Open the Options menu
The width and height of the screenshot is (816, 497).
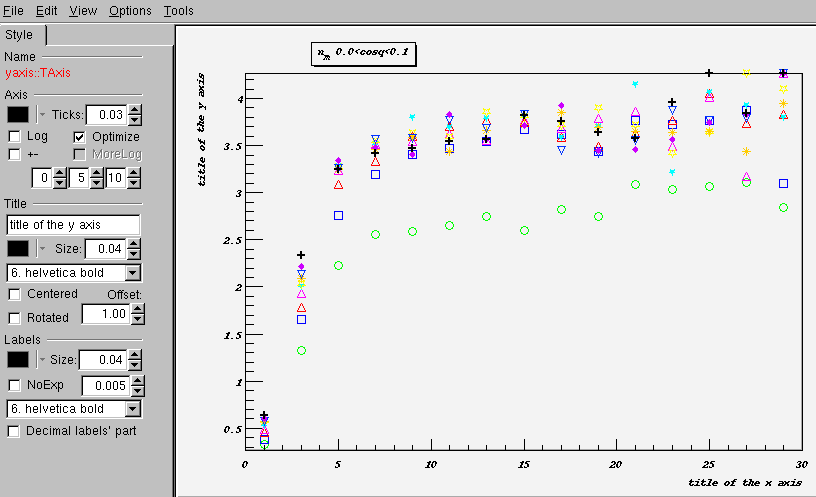point(130,11)
